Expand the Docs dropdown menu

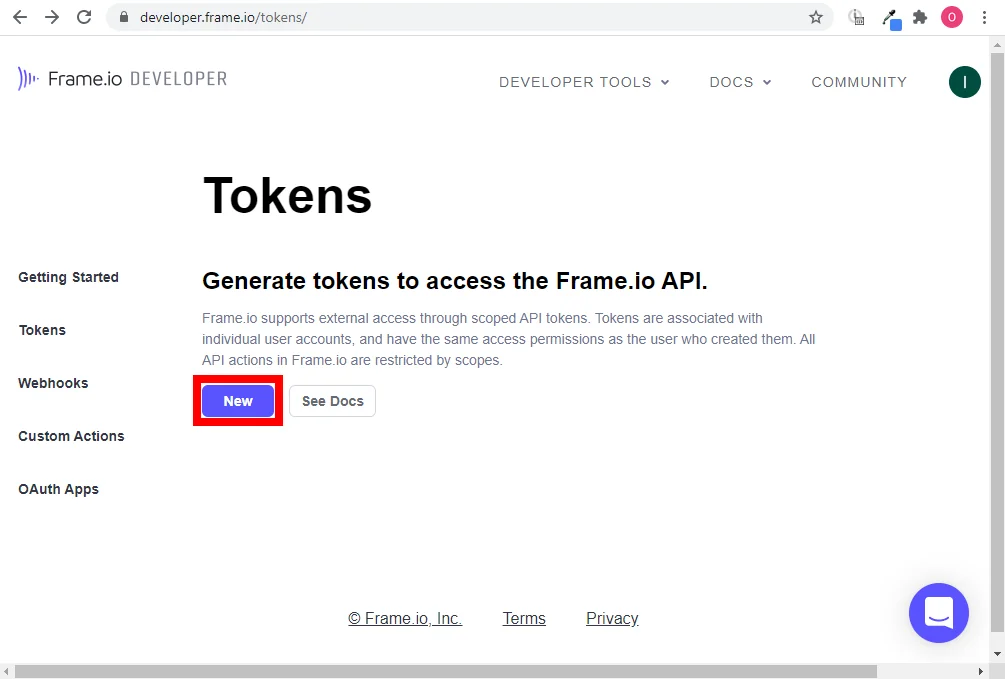pyautogui.click(x=740, y=82)
